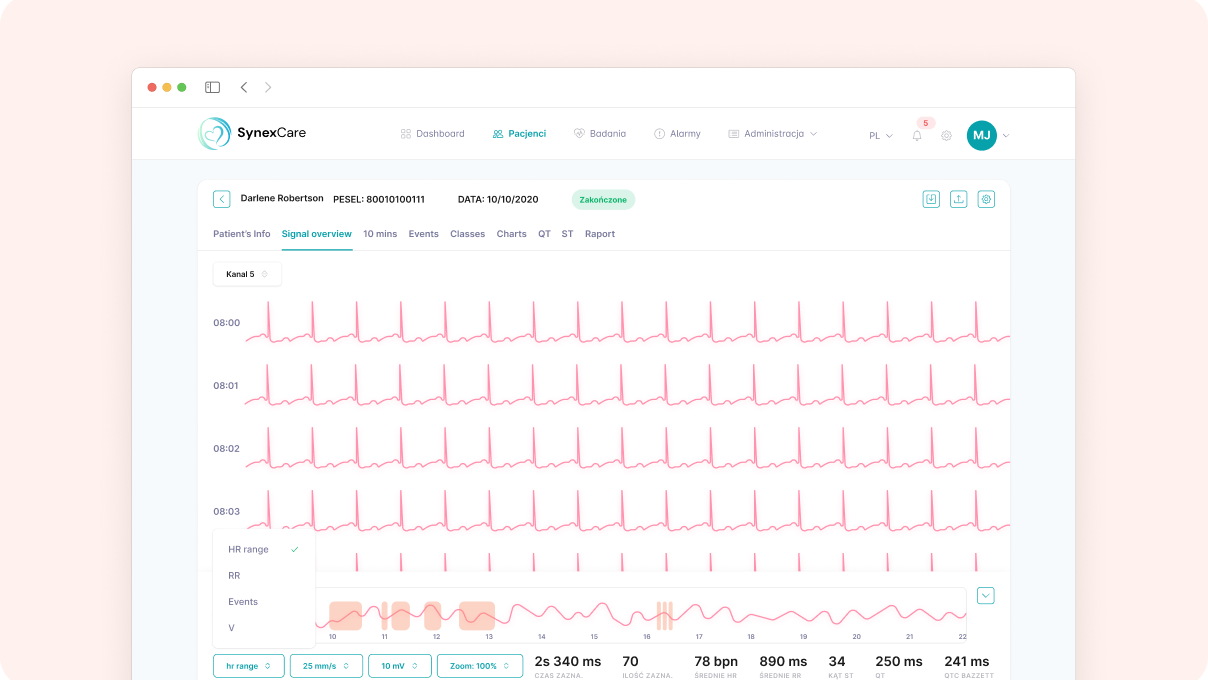Screen dimensions: 1208x680
Task: Switch to the Charts tab
Action: coord(512,234)
